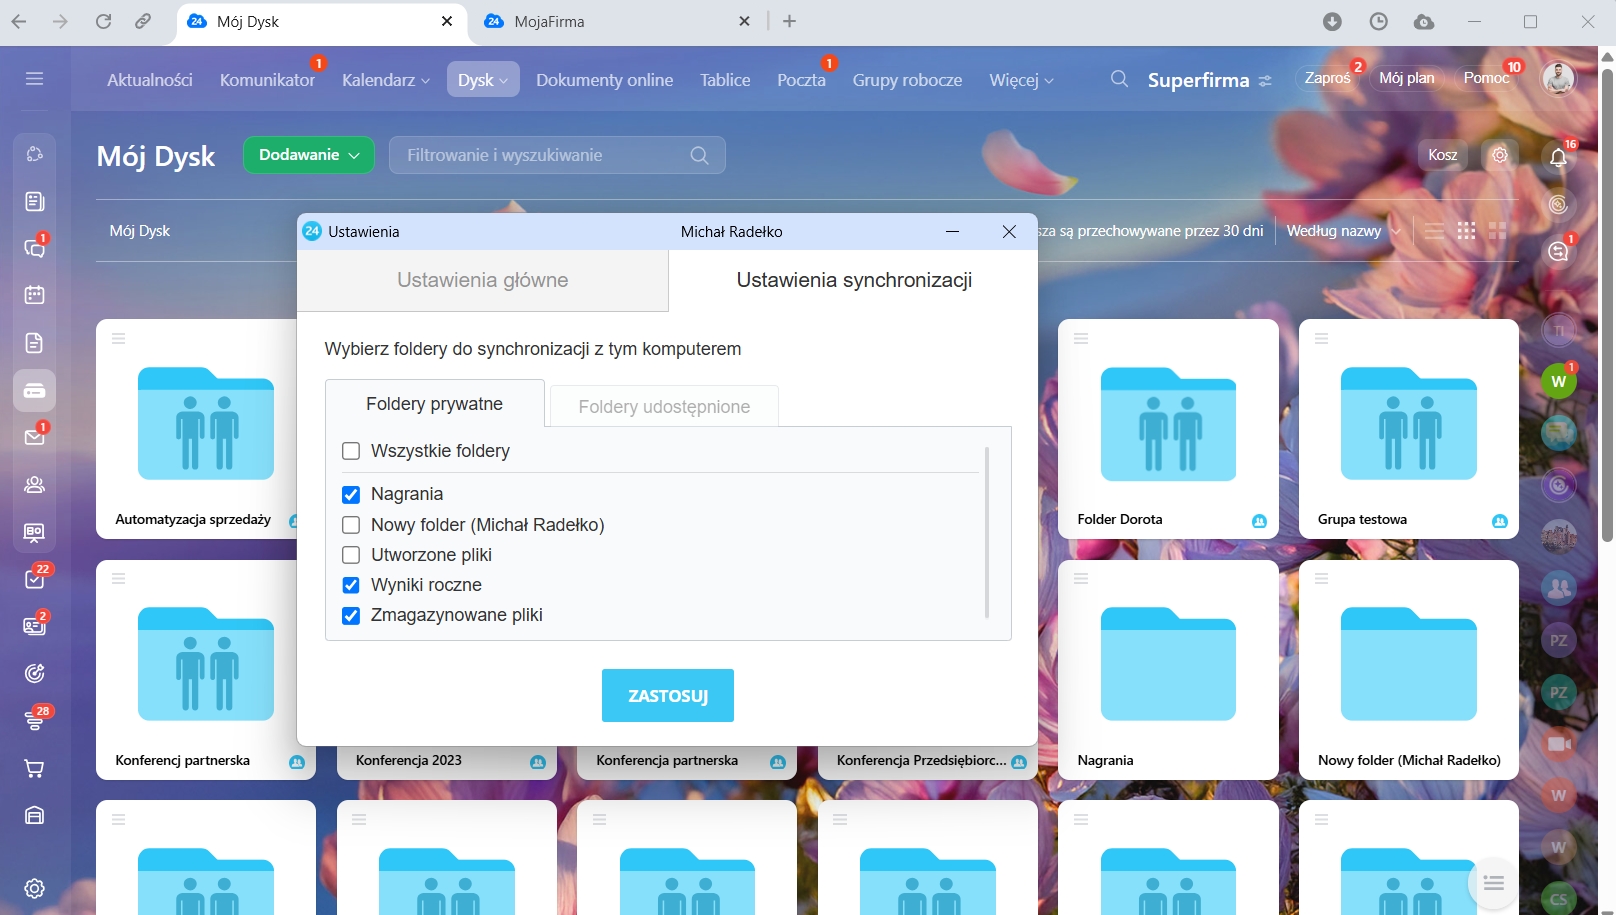Open the workgroups people icon in left sidebar
1616x915 pixels.
[35, 485]
